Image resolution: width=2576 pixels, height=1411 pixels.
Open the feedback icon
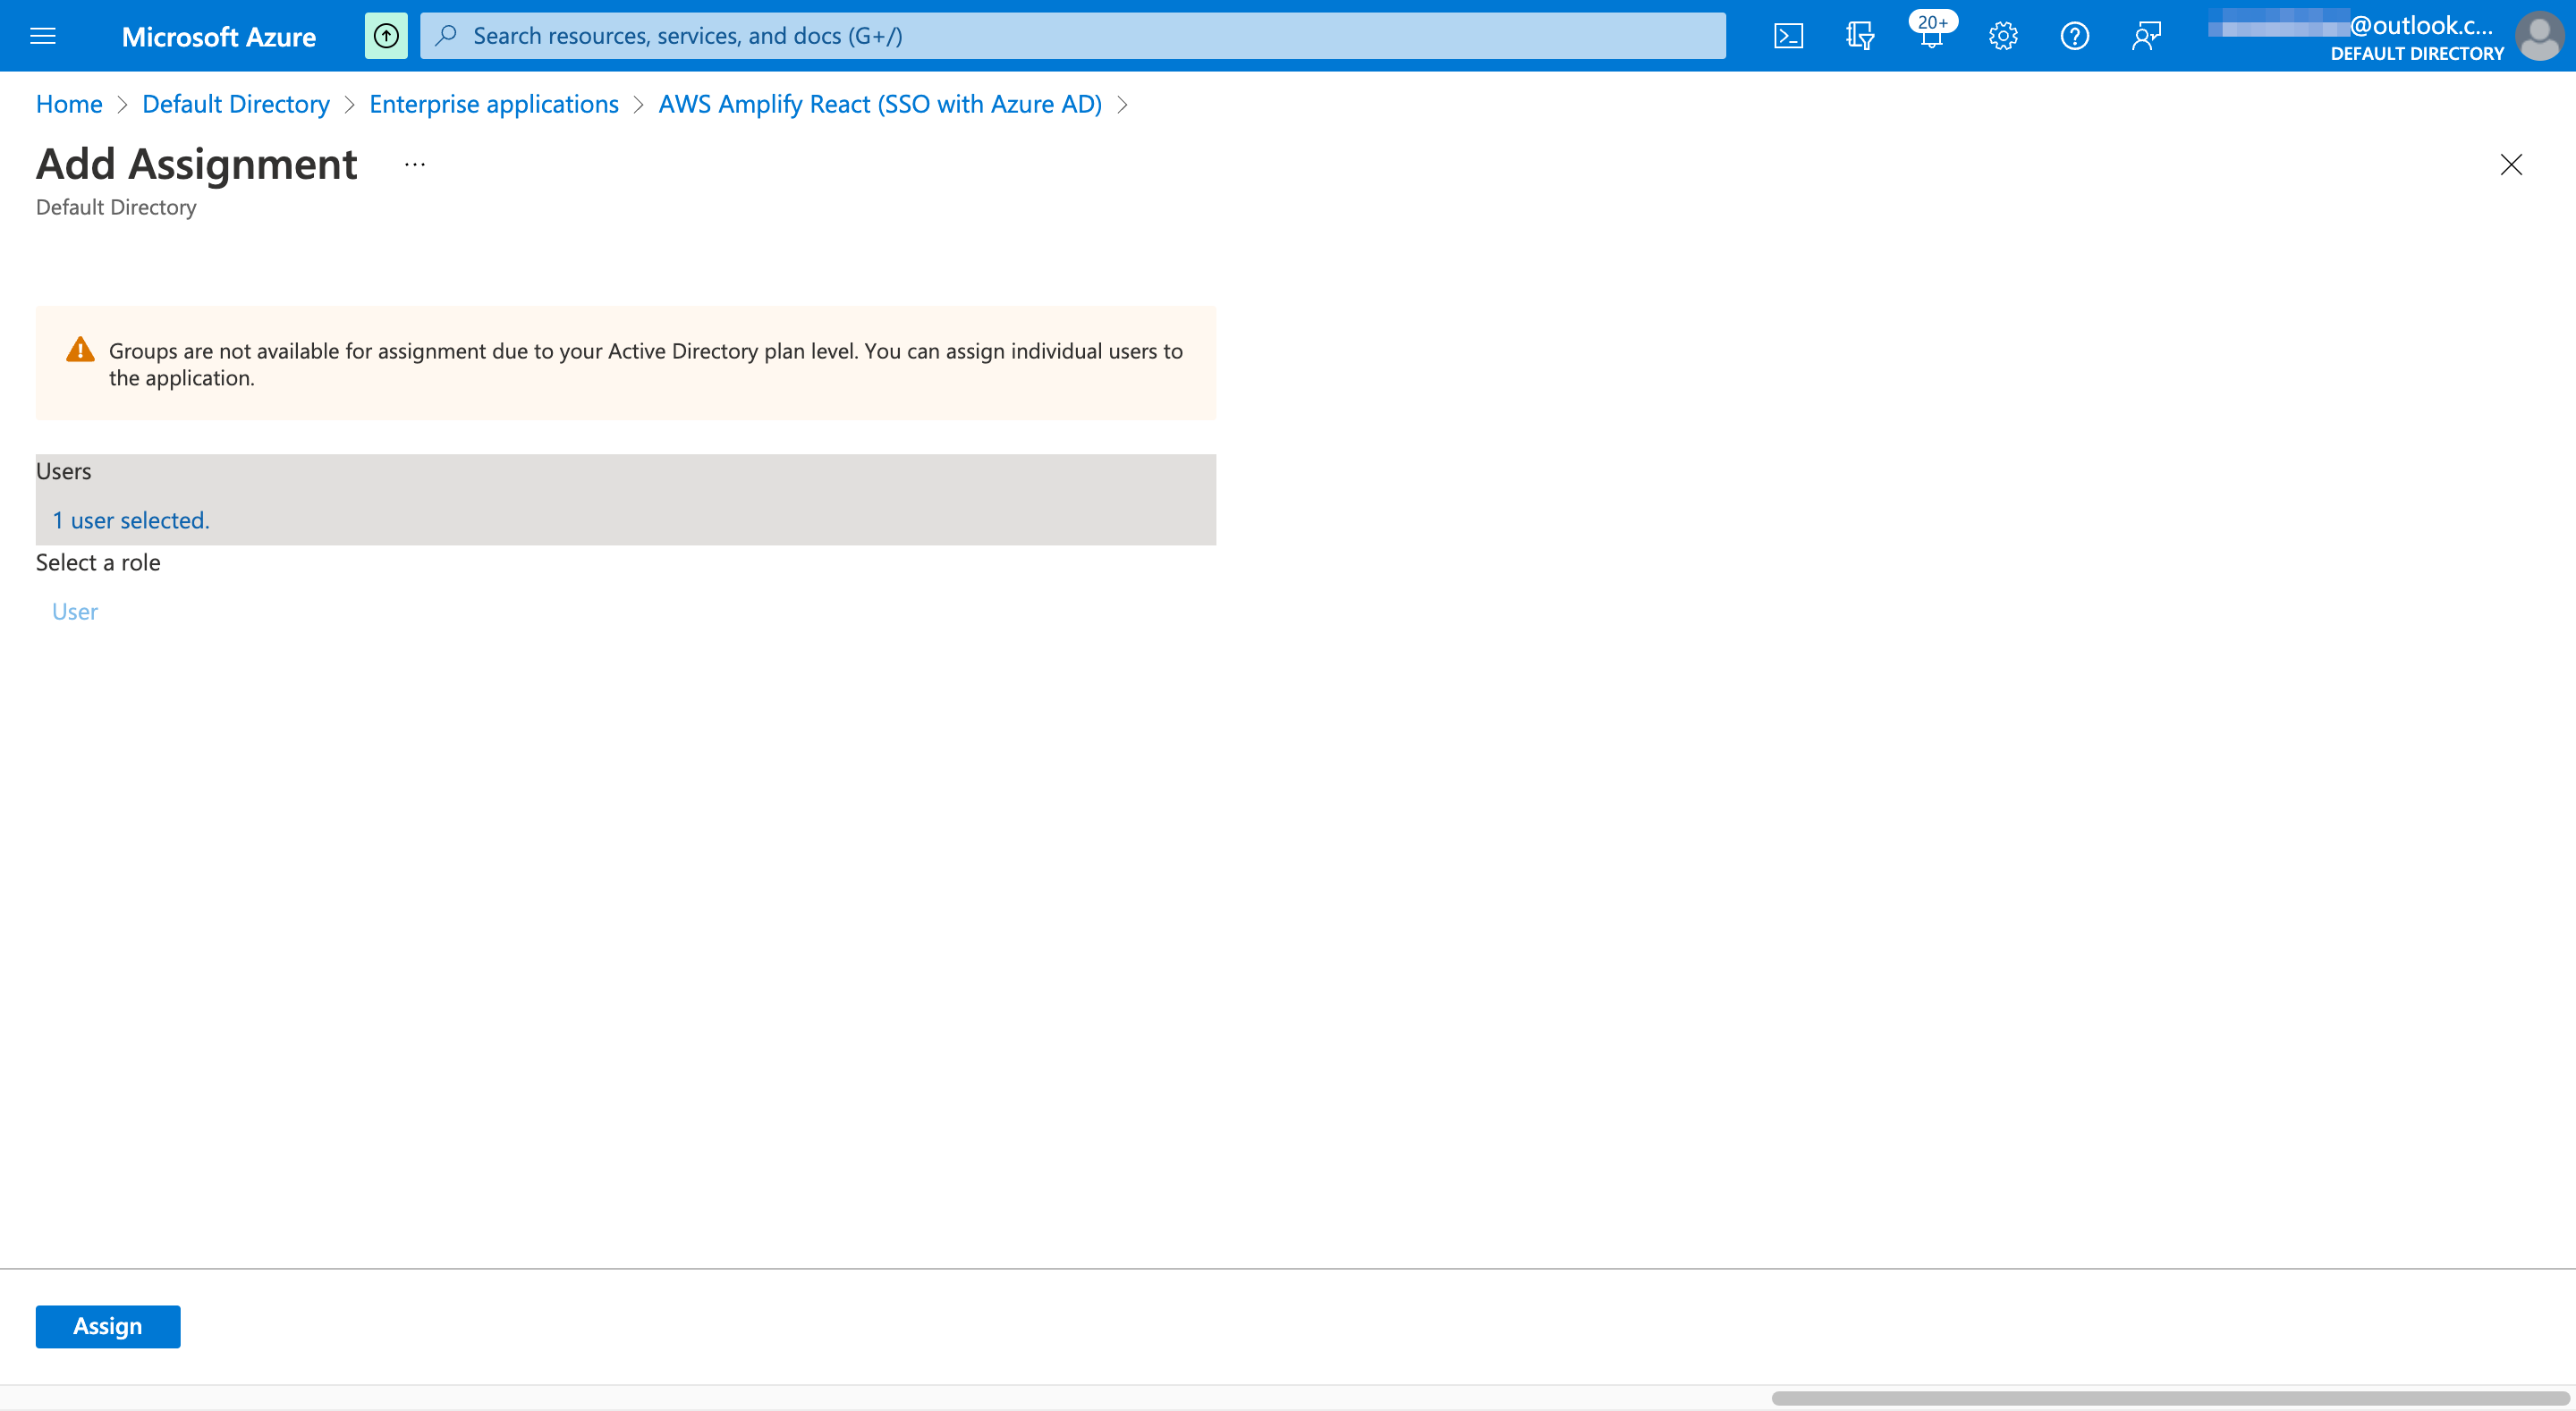pyautogui.click(x=2146, y=35)
